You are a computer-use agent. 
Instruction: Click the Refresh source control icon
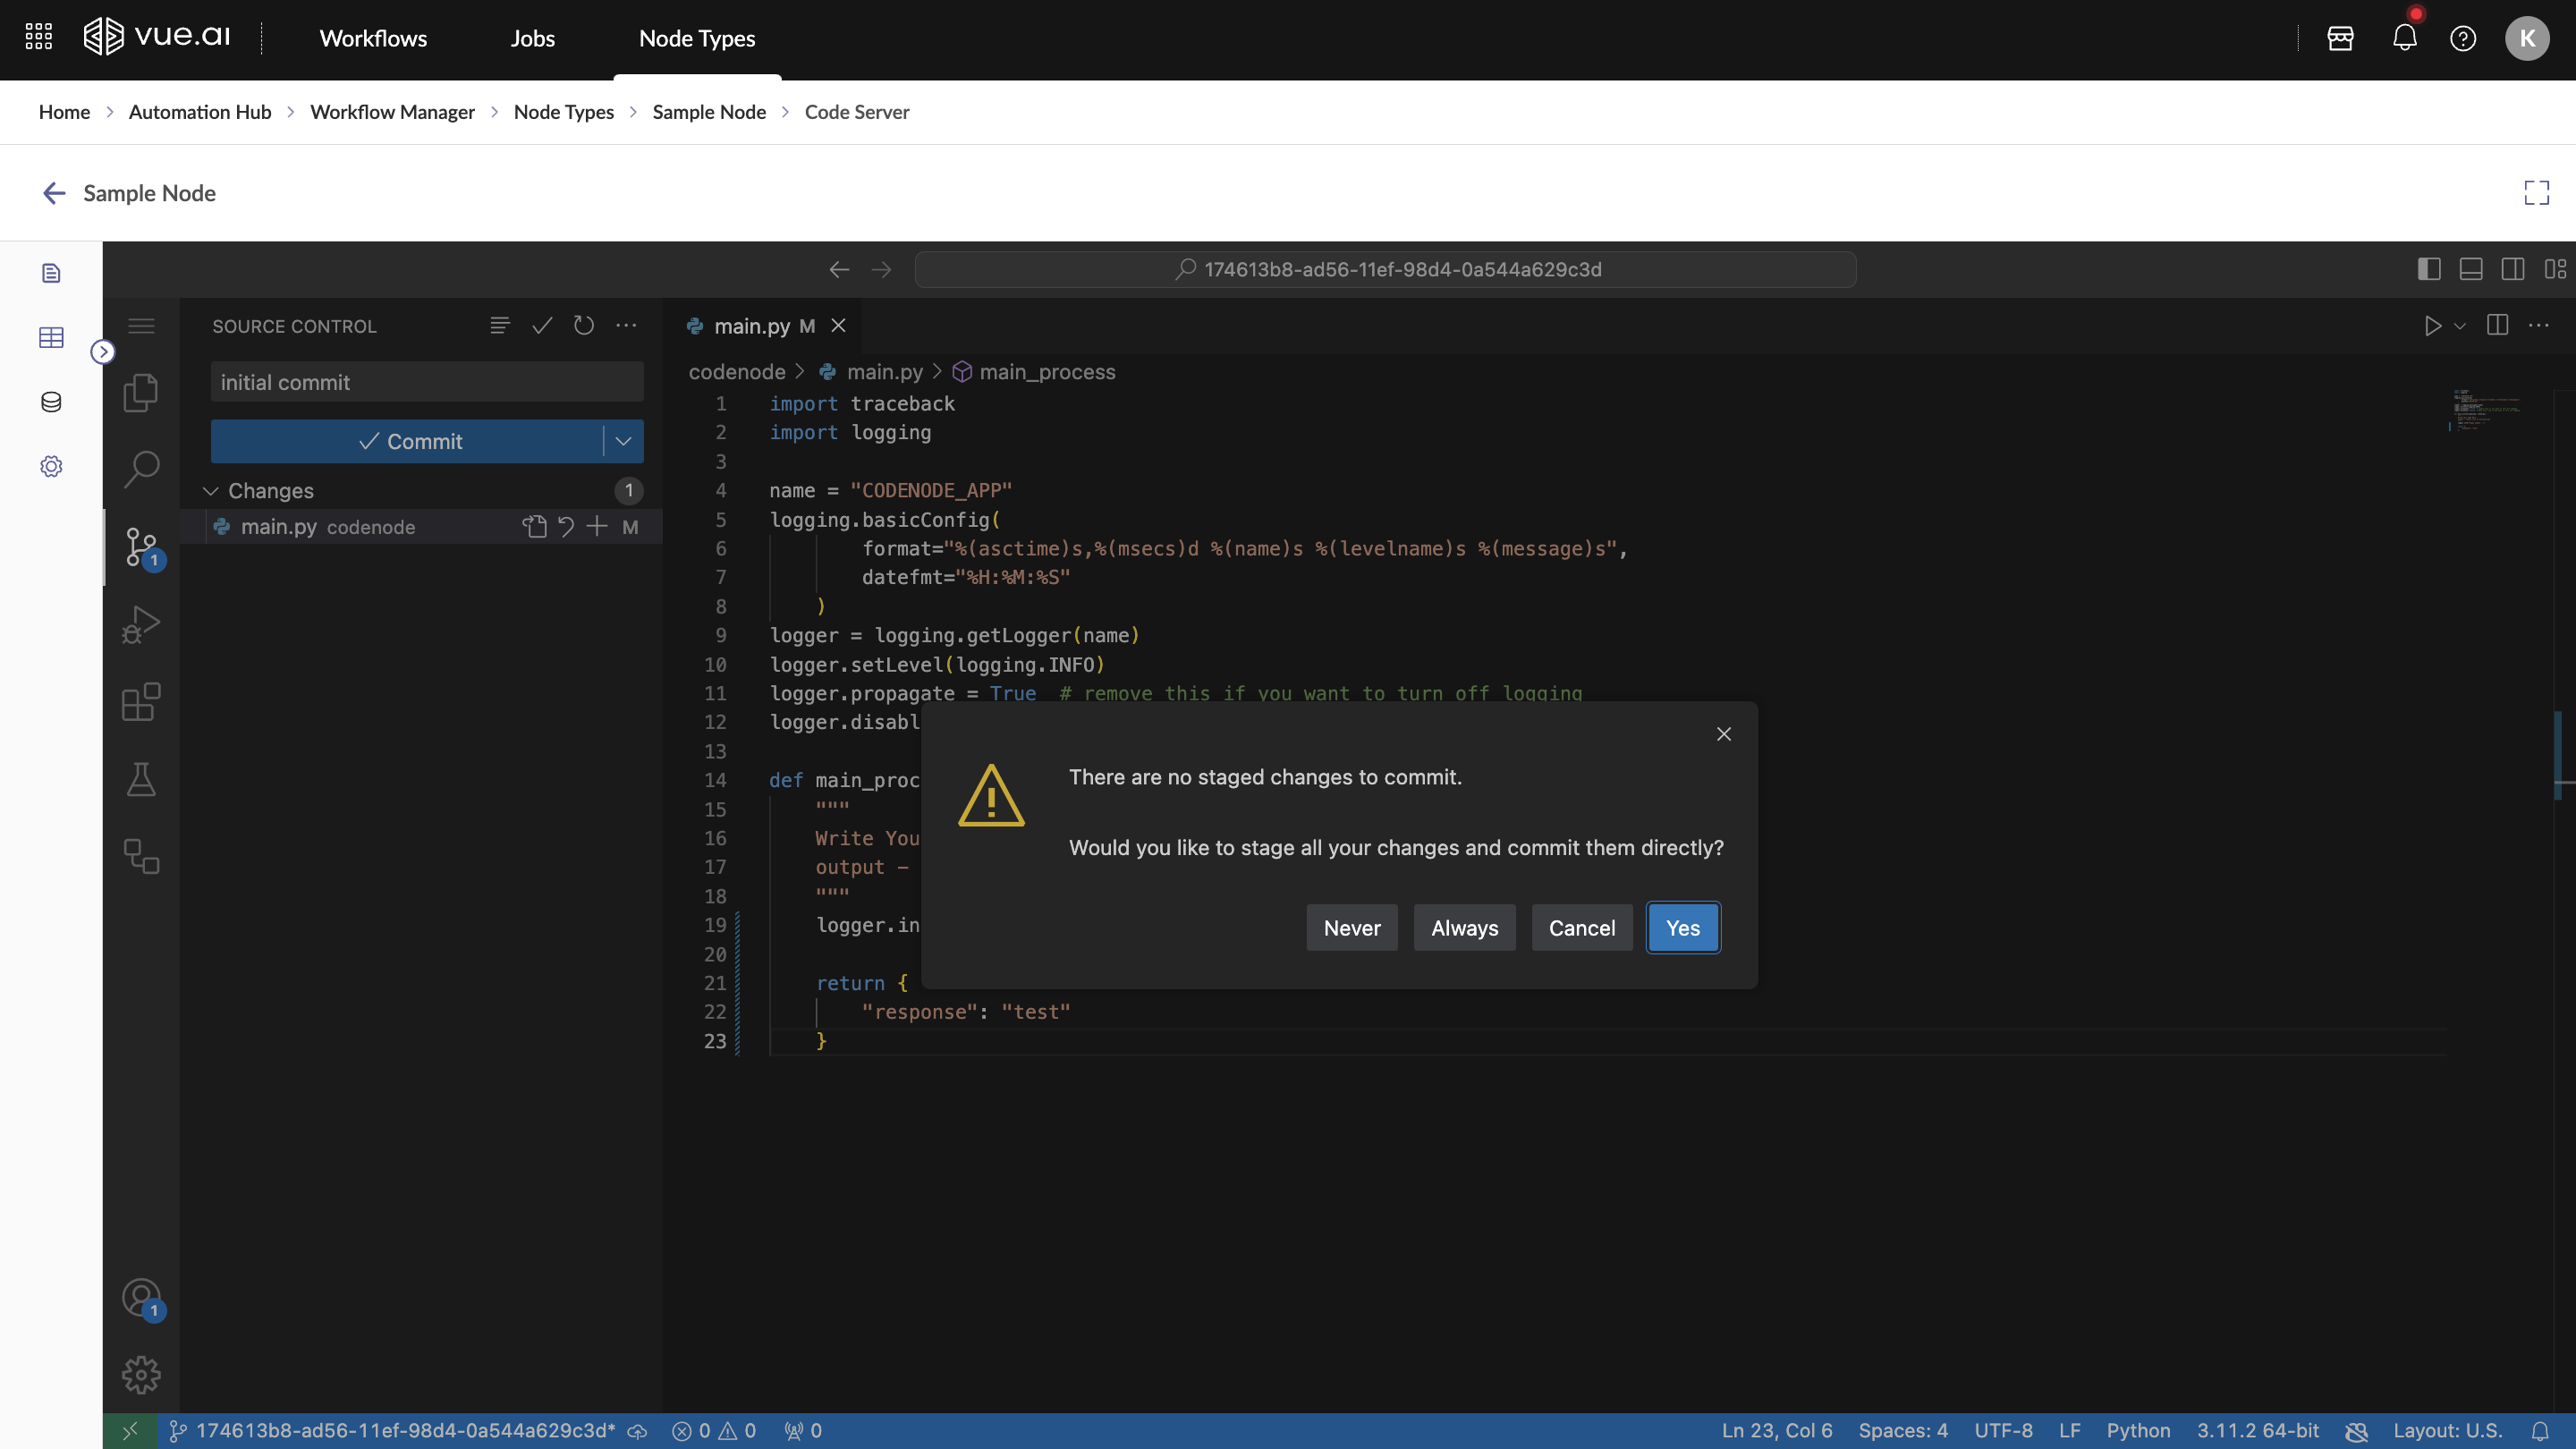[584, 325]
